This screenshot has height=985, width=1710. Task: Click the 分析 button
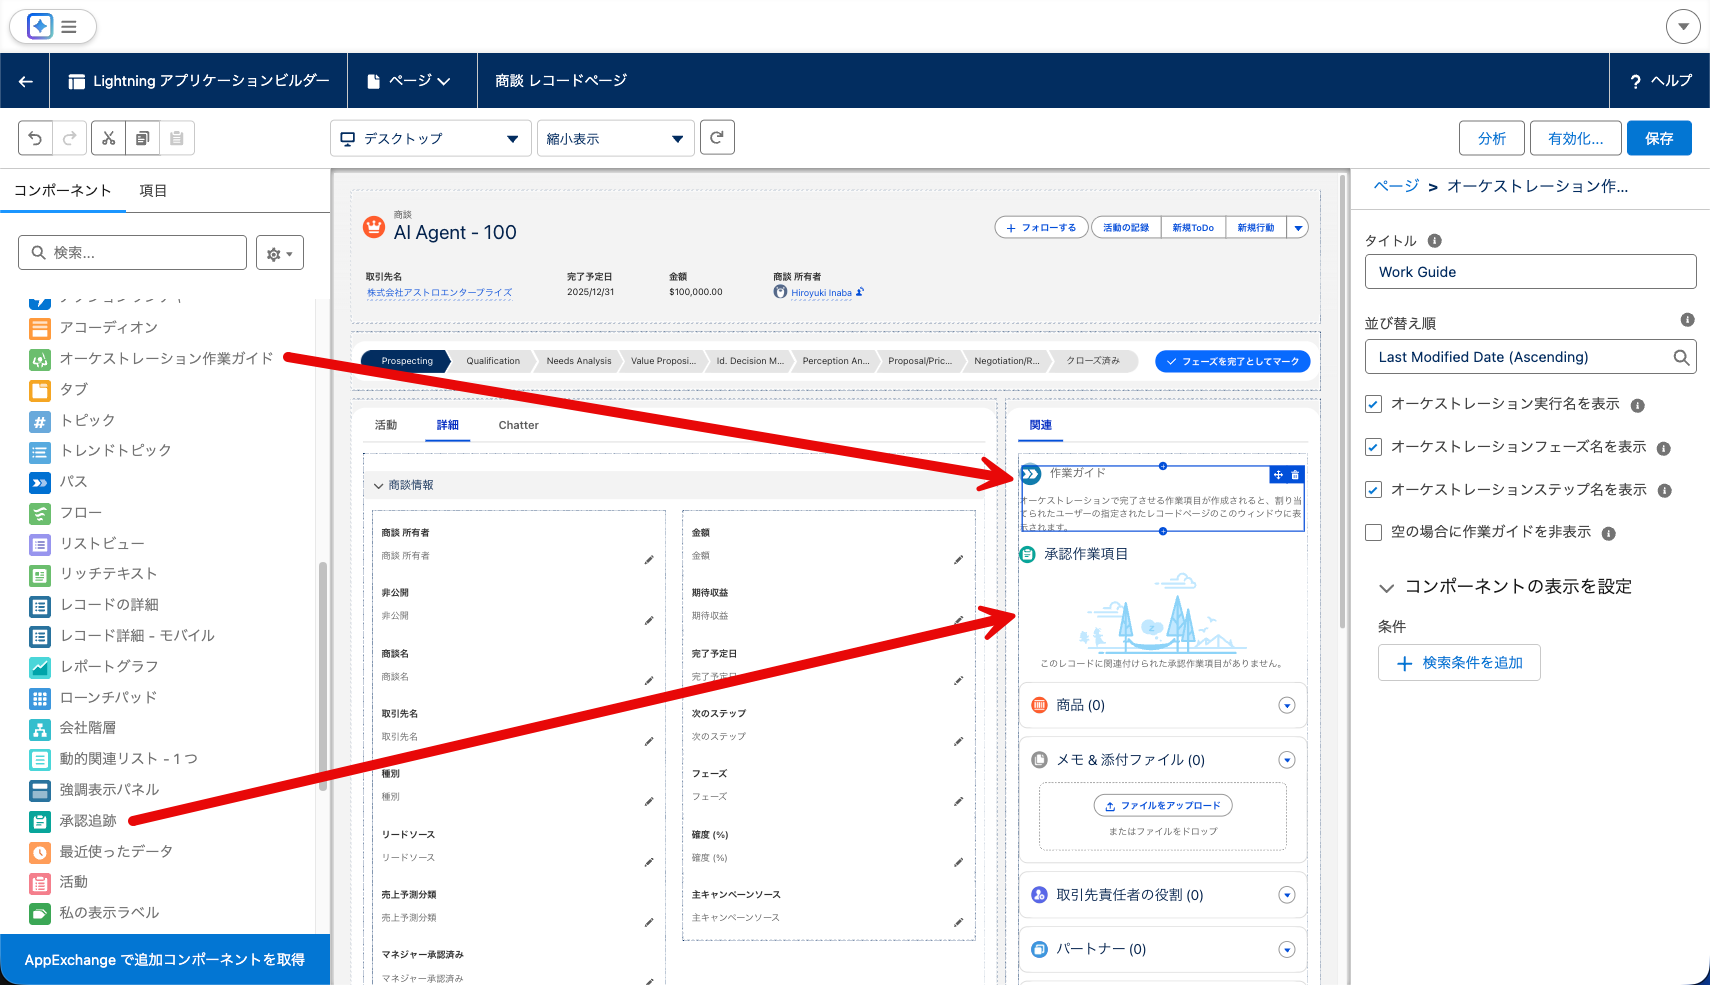(x=1492, y=138)
